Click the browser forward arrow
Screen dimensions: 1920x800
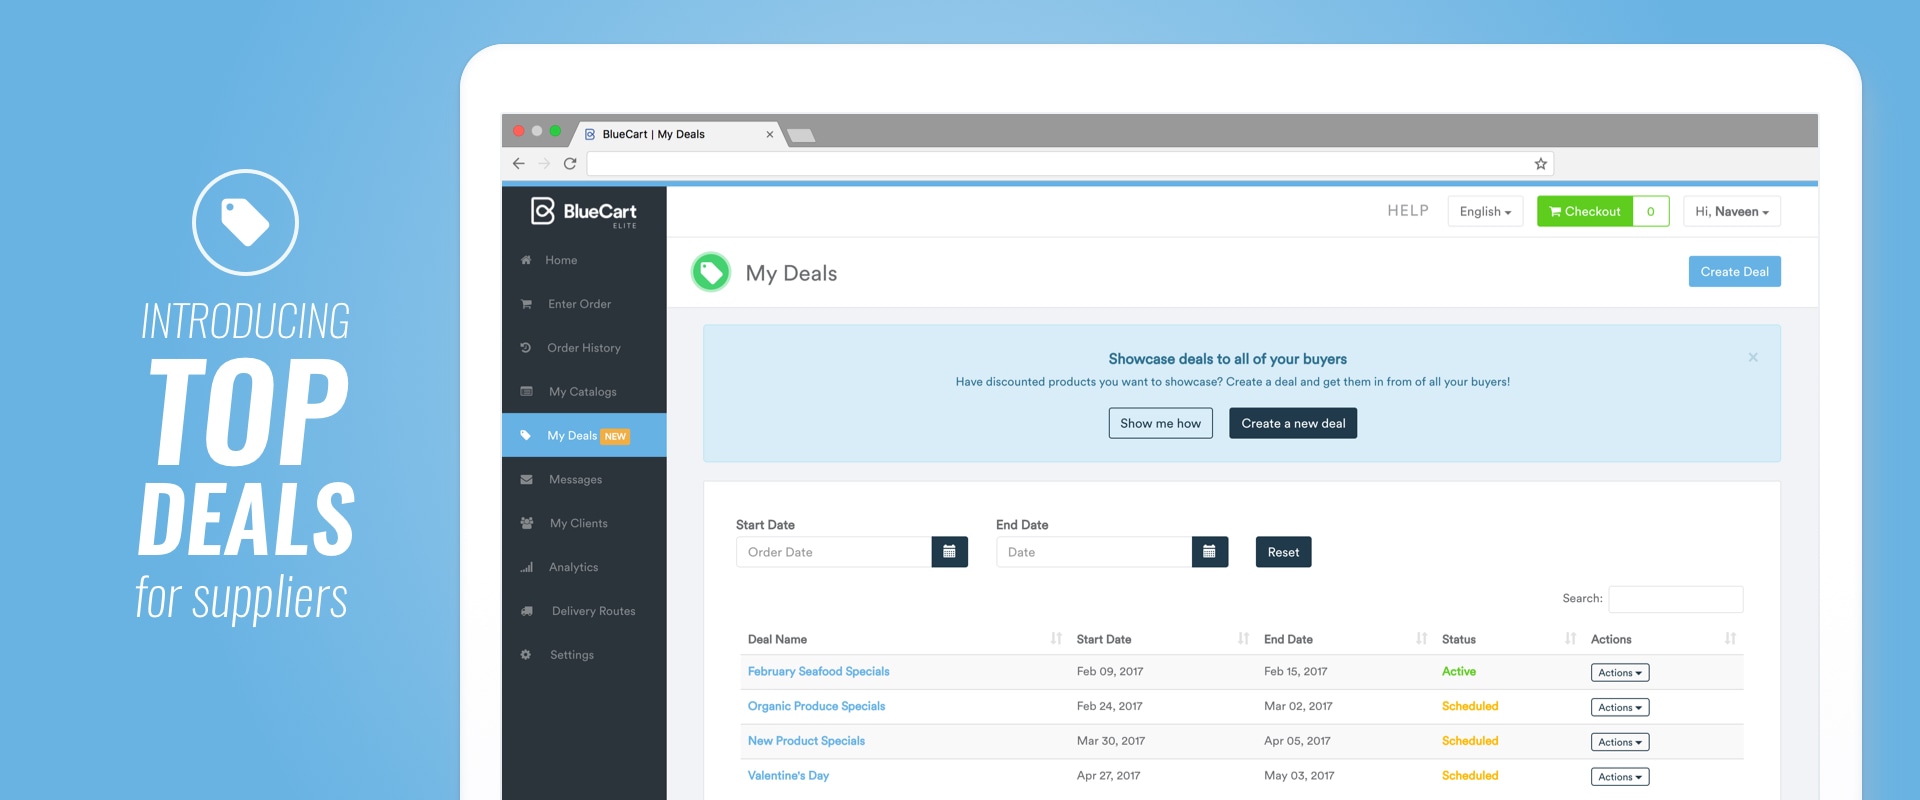pos(544,164)
